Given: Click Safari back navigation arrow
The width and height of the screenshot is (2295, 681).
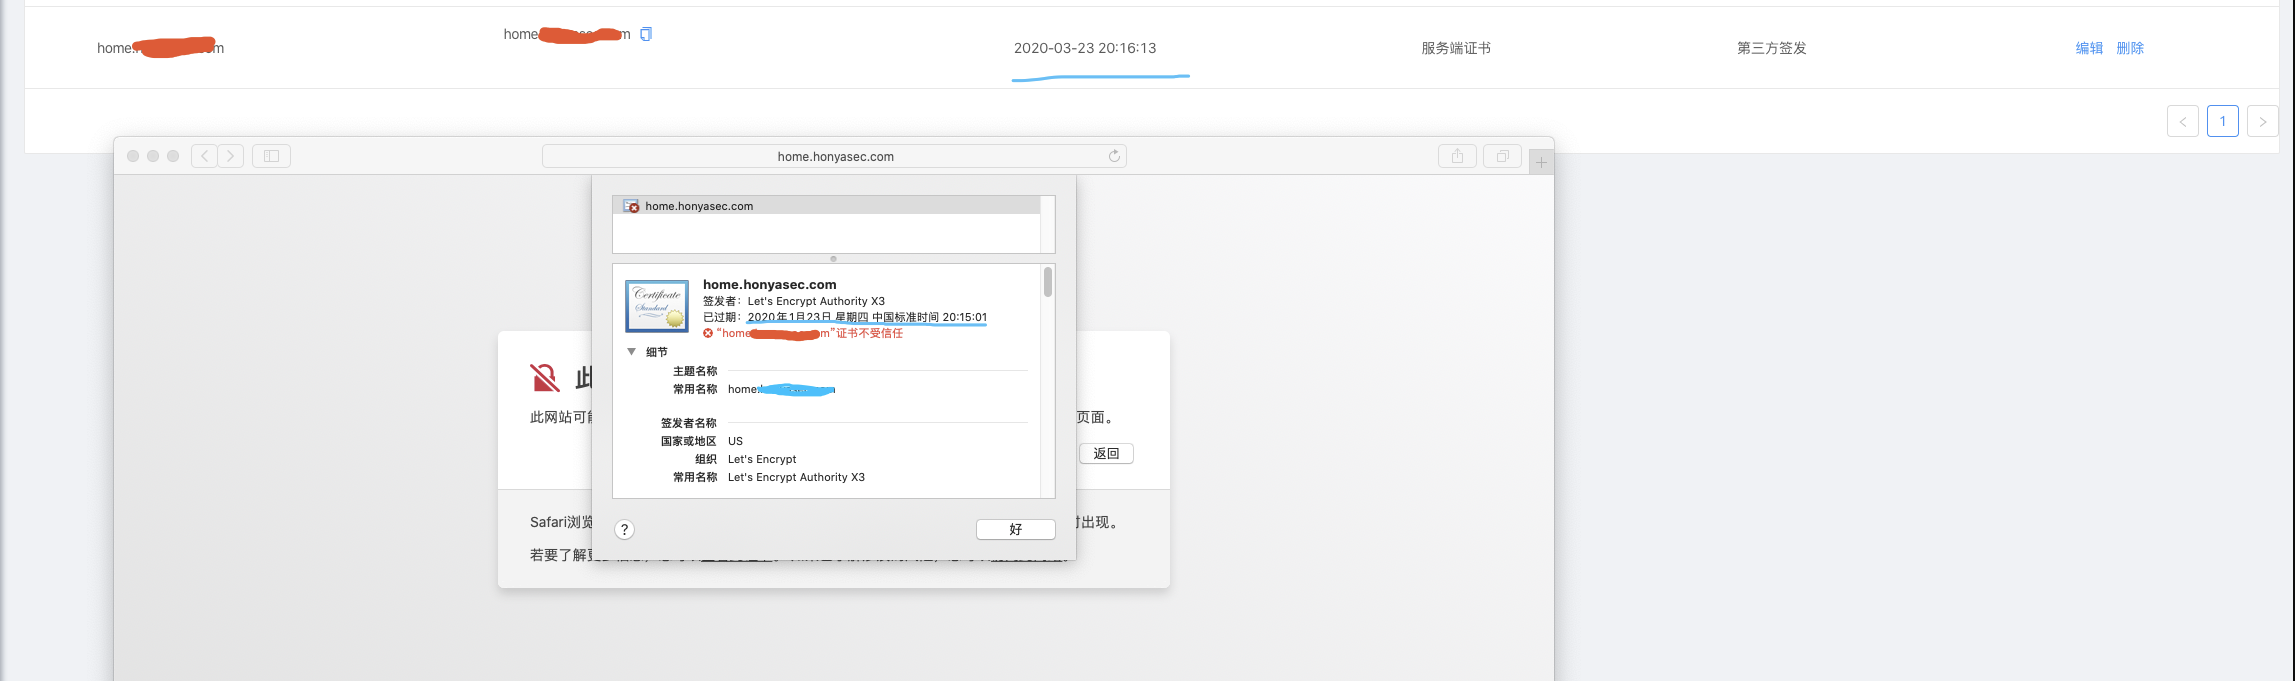Looking at the screenshot, I should click(204, 156).
